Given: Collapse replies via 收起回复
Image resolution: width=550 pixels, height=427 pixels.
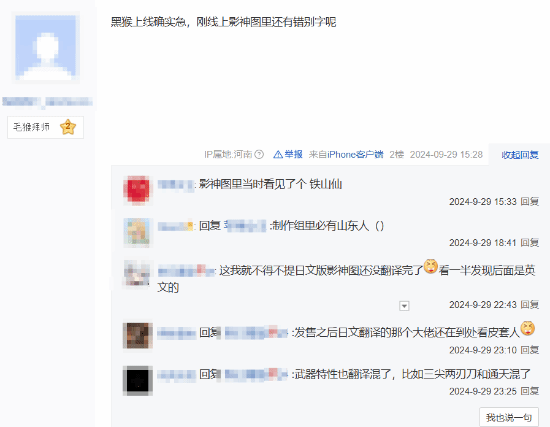Looking at the screenshot, I should tap(520, 155).
